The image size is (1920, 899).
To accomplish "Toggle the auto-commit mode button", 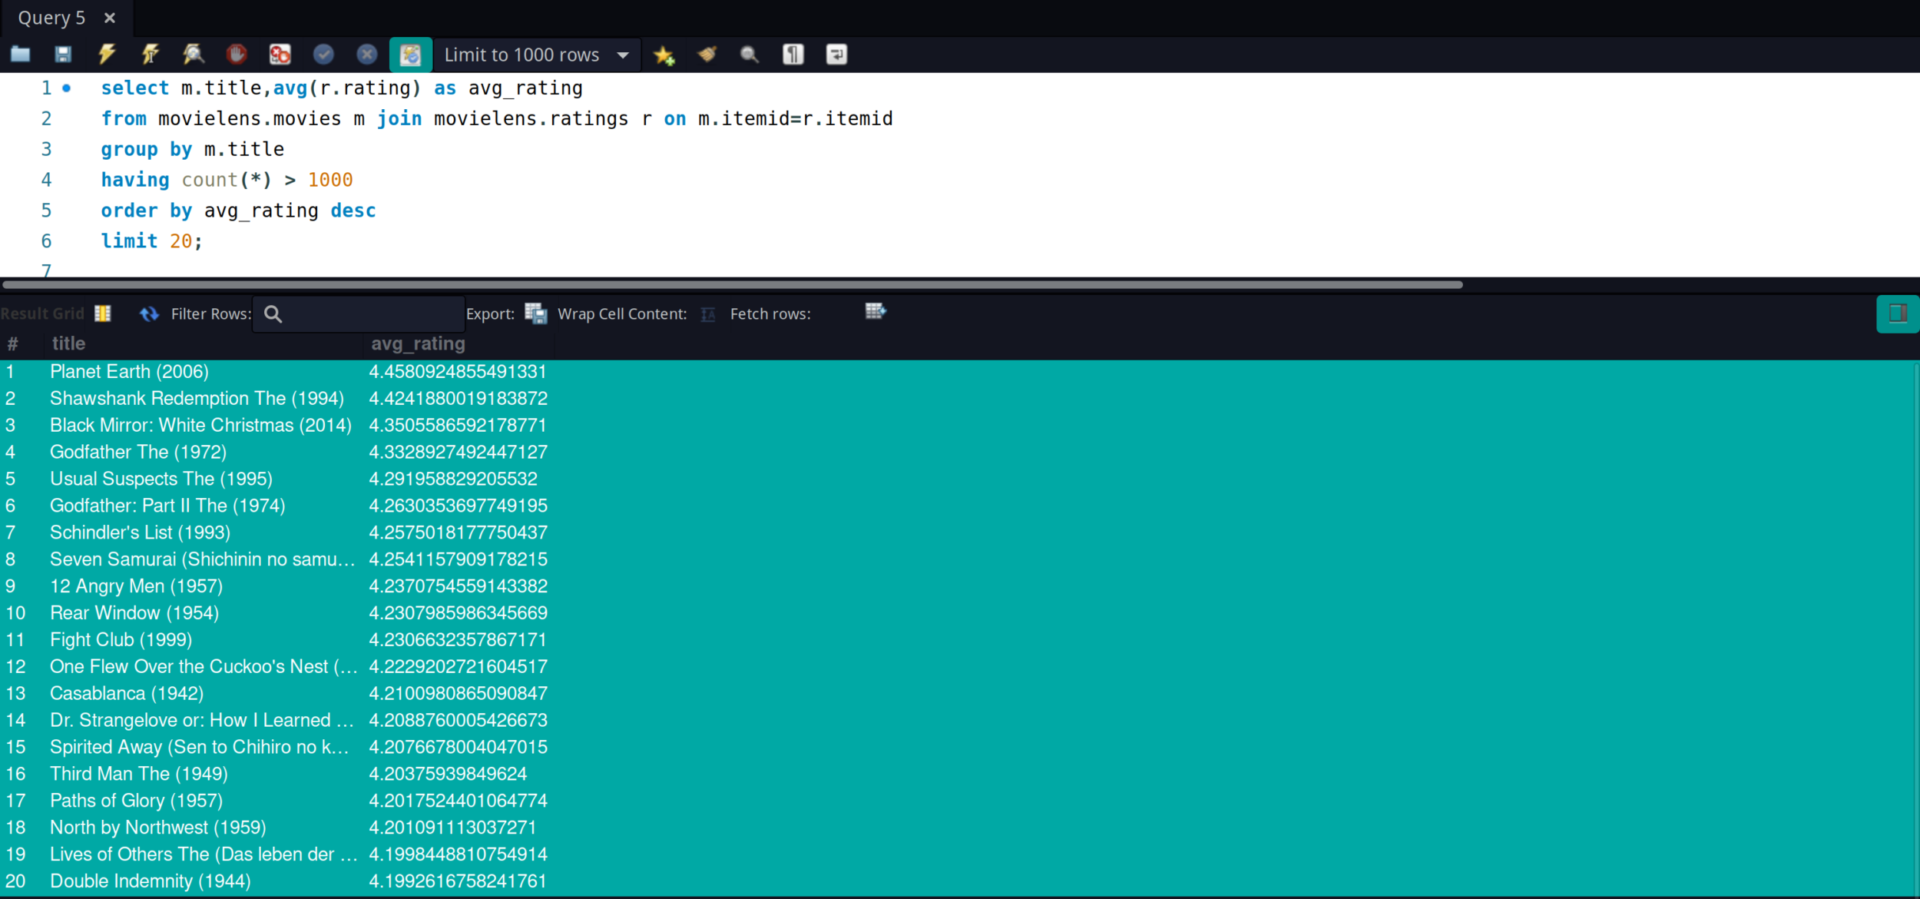I will [x=410, y=55].
